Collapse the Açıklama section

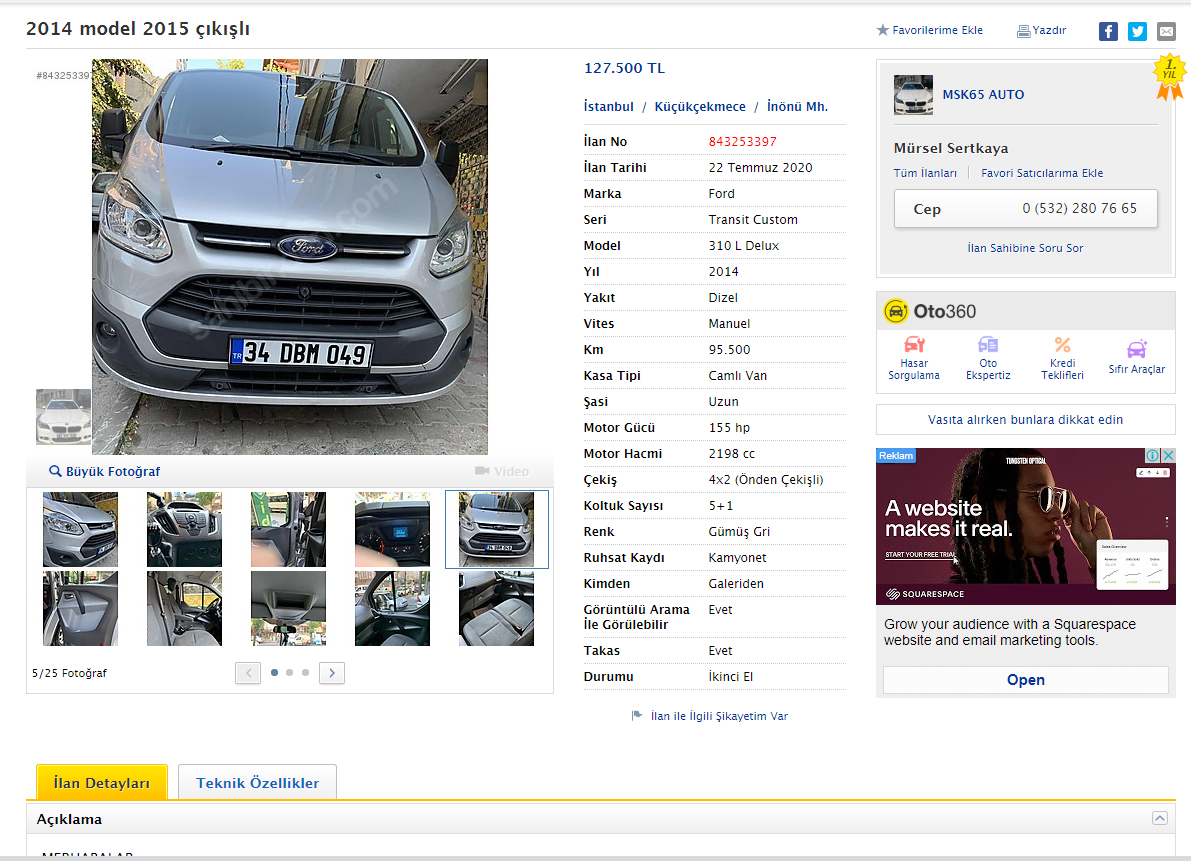(x=1160, y=818)
